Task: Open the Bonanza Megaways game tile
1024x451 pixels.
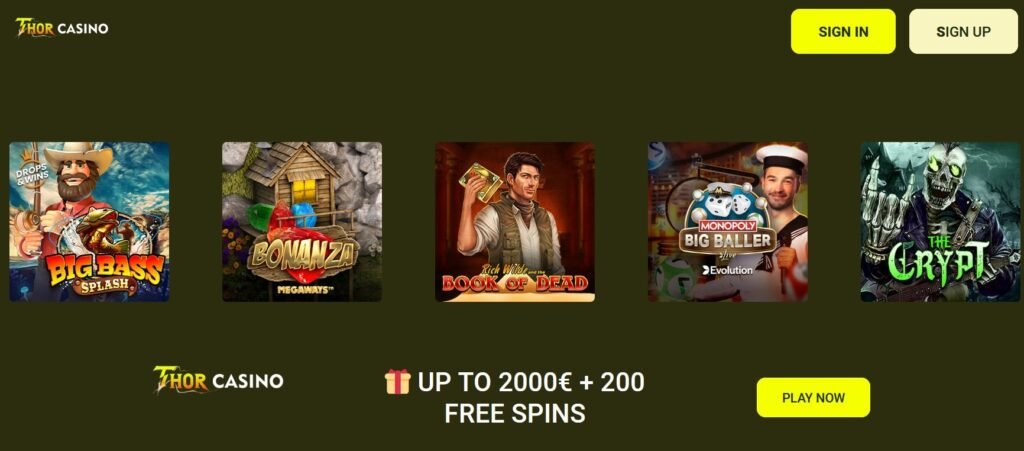Action: pyautogui.click(x=302, y=222)
